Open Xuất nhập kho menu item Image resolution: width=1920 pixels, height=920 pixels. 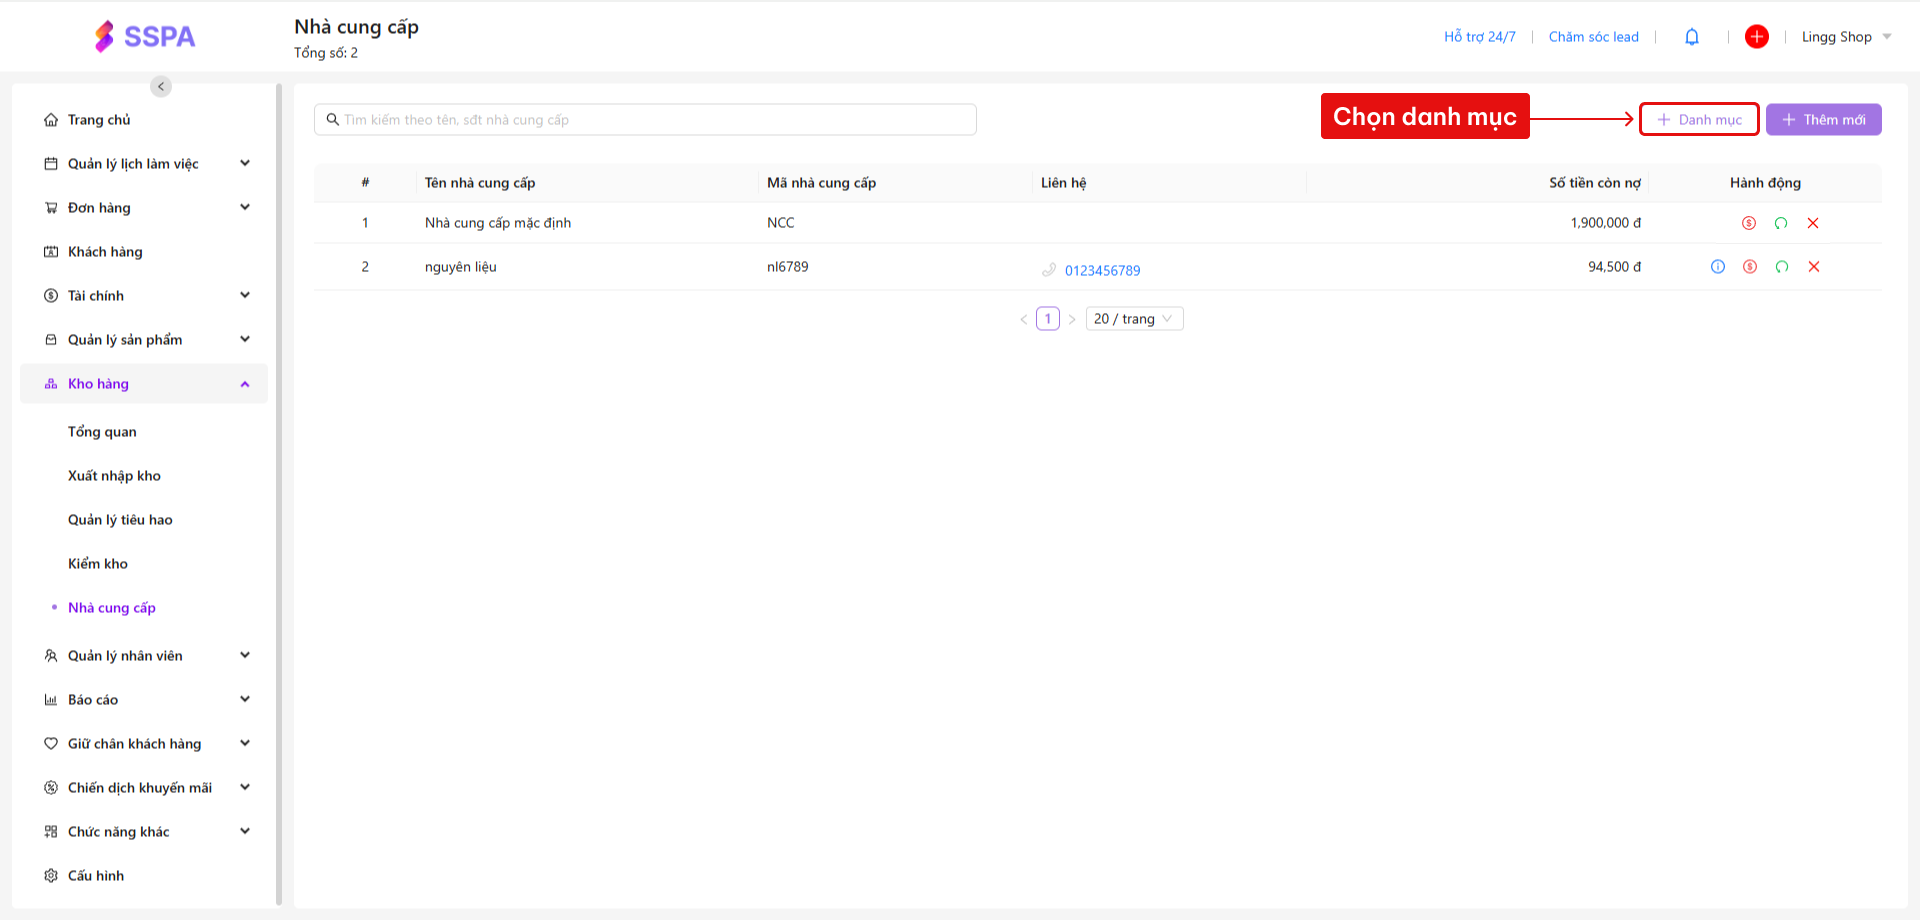tap(114, 476)
